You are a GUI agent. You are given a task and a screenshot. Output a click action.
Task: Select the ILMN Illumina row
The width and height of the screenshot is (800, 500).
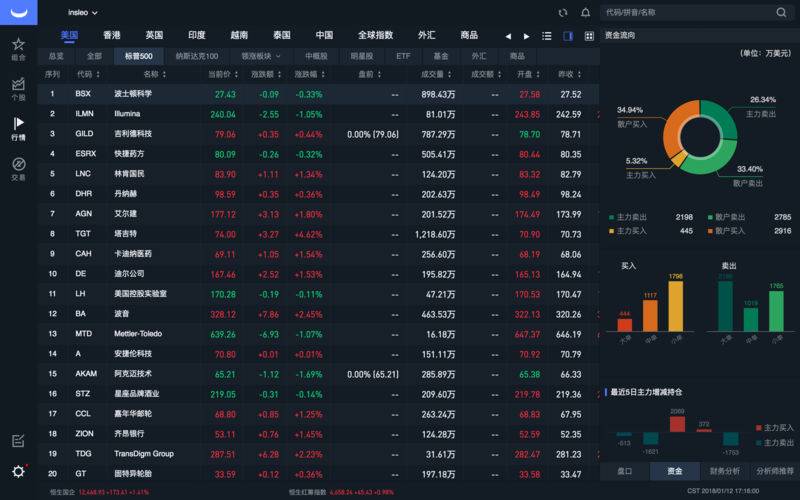(x=318, y=114)
